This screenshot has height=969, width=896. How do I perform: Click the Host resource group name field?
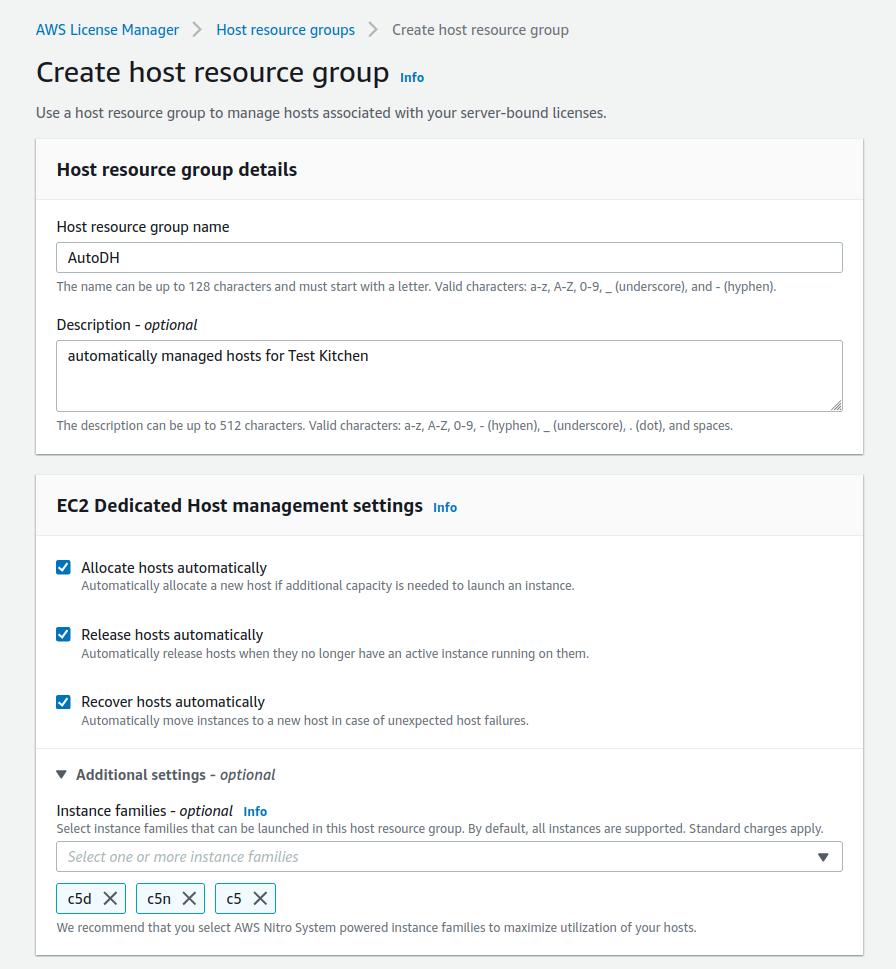[449, 258]
